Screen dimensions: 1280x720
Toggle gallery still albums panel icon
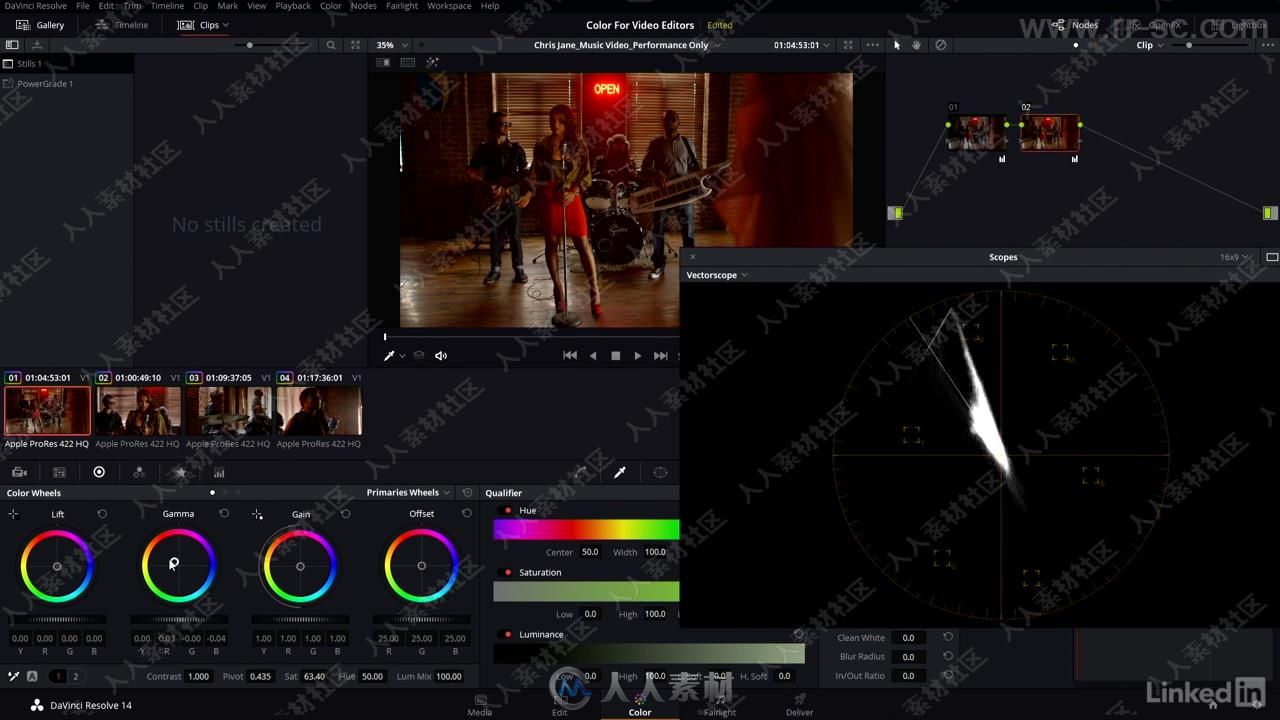[x=12, y=45]
